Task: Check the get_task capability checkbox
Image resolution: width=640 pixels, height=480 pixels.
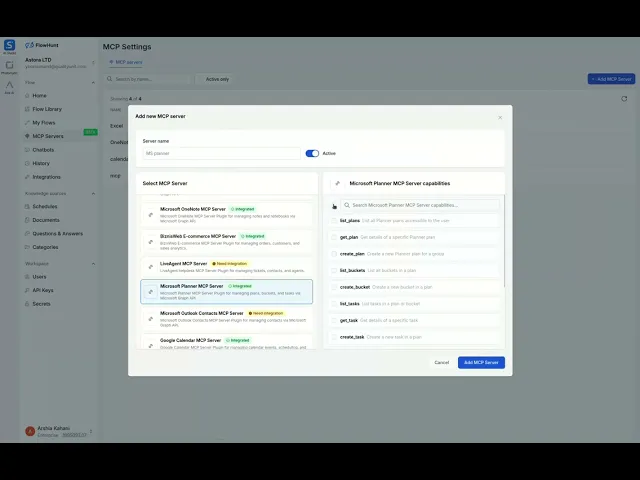Action: click(x=334, y=320)
